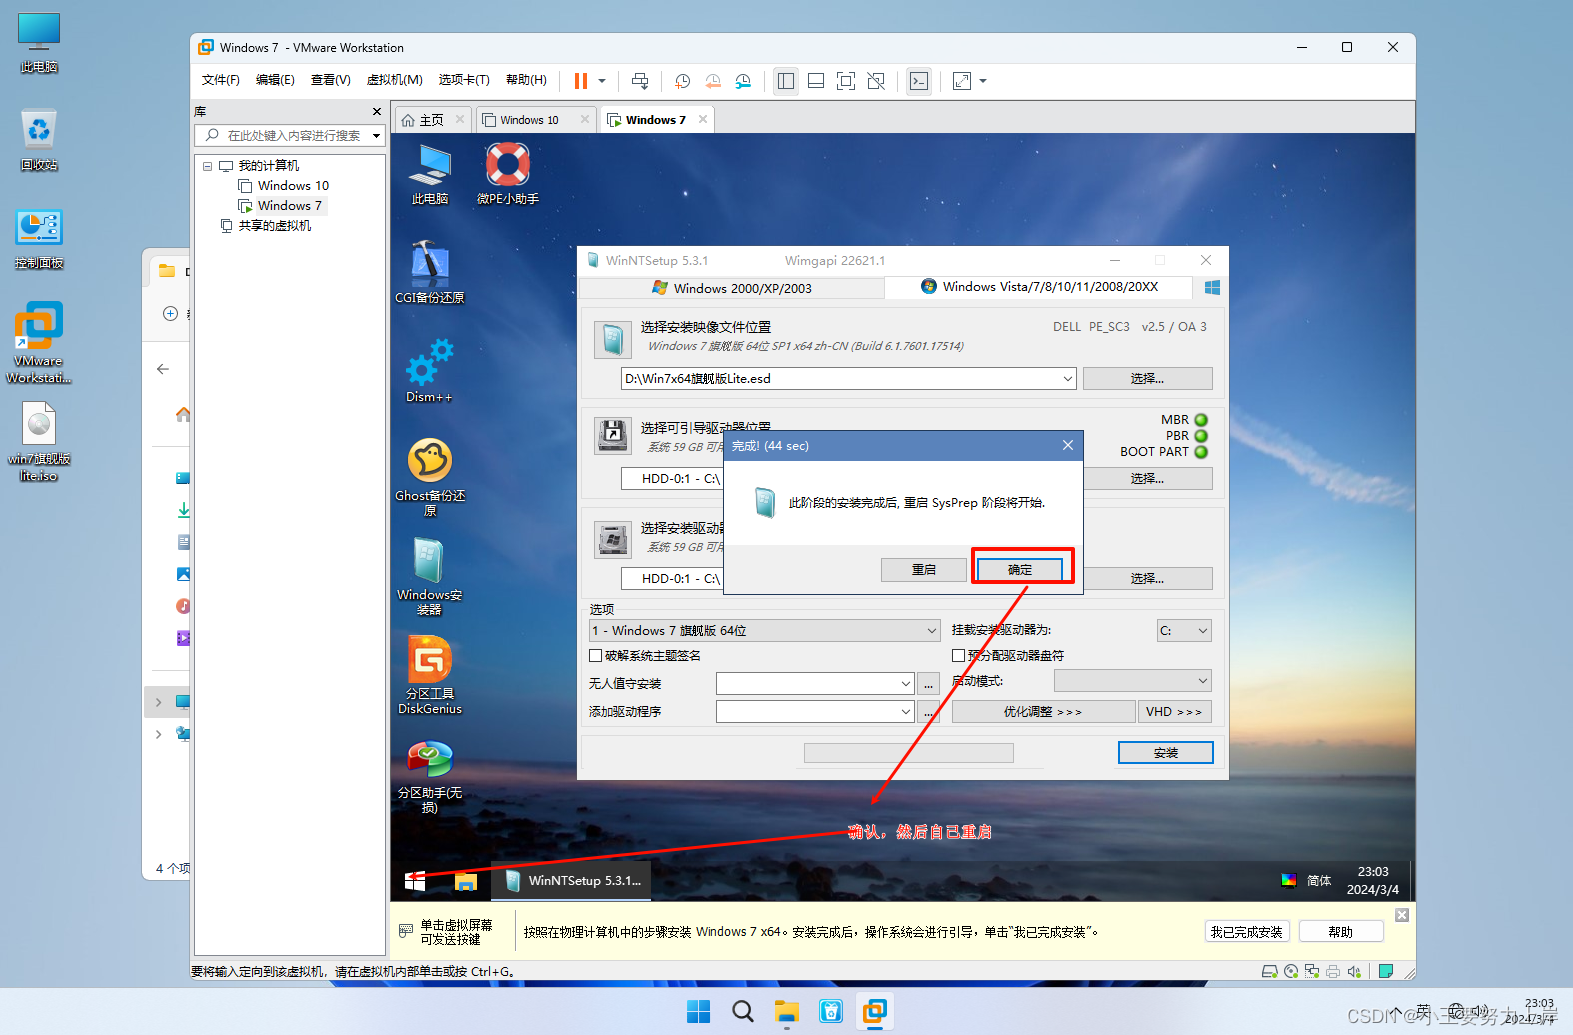The height and width of the screenshot is (1035, 1573).
Task: Enable 破解系统主题签名 checkbox
Action: [x=596, y=656]
